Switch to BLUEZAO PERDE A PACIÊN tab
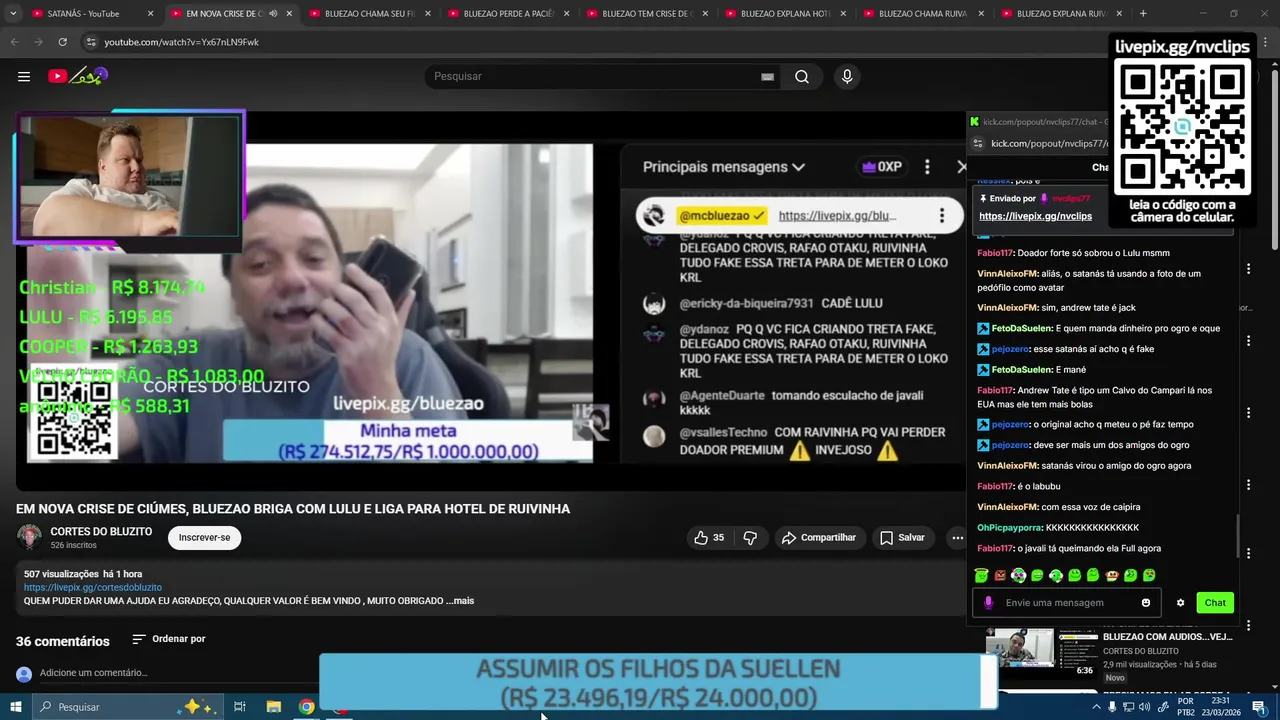 [508, 13]
